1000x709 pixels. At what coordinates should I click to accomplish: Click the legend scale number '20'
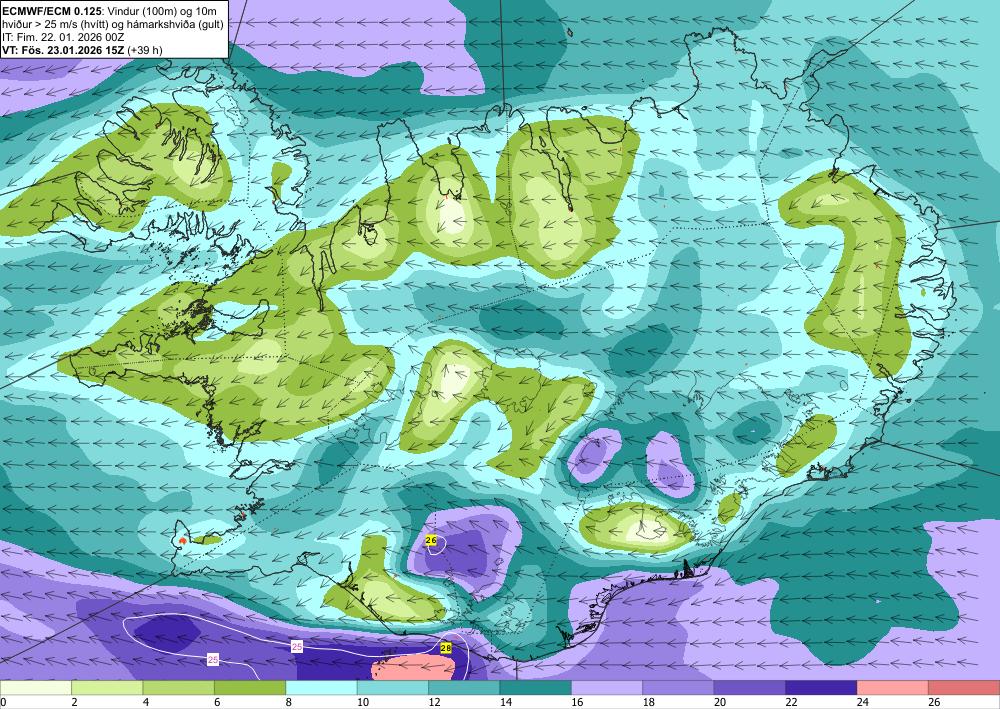coord(720,702)
